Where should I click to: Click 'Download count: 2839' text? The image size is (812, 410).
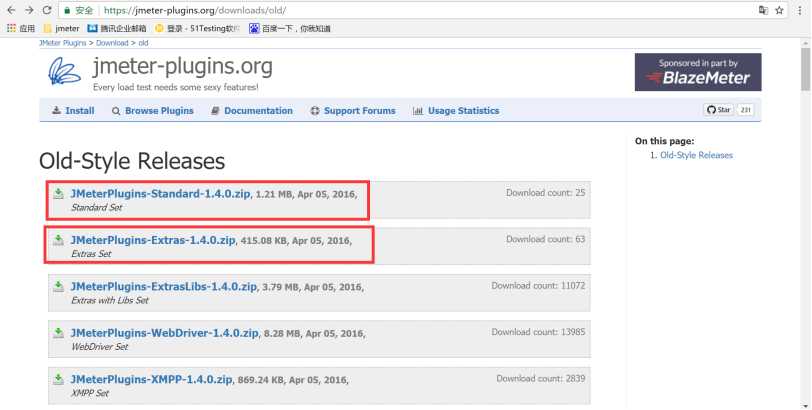pyautogui.click(x=541, y=378)
